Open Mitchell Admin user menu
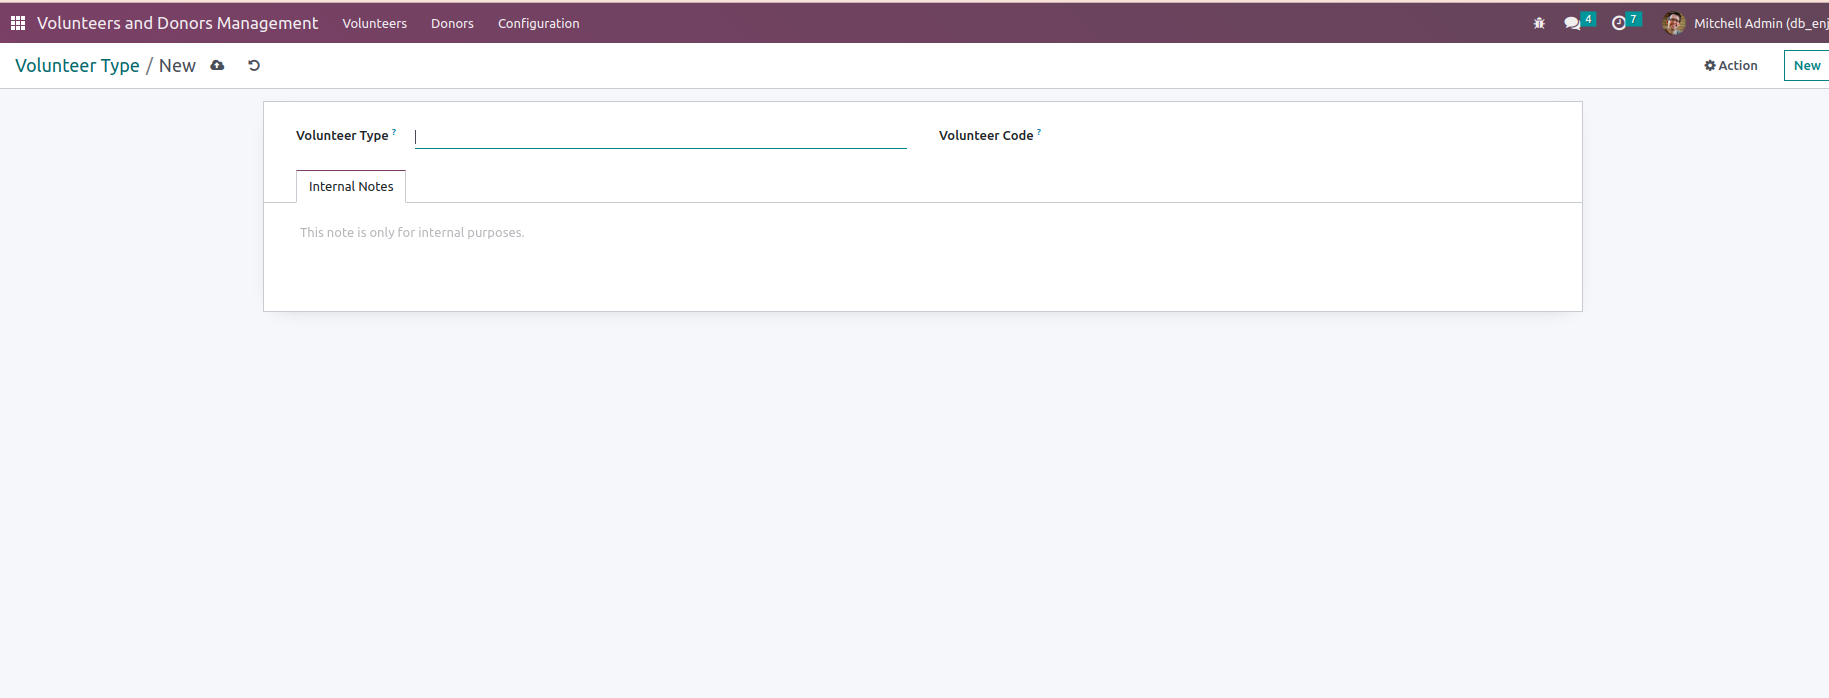Image resolution: width=1829 pixels, height=698 pixels. [x=1745, y=23]
